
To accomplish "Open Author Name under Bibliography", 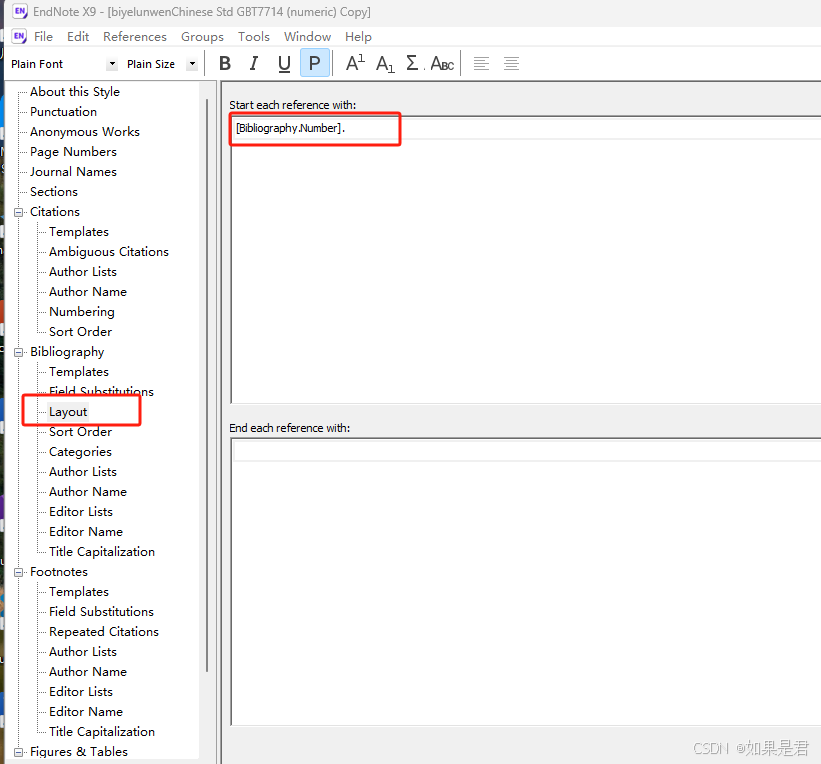I will pos(88,492).
